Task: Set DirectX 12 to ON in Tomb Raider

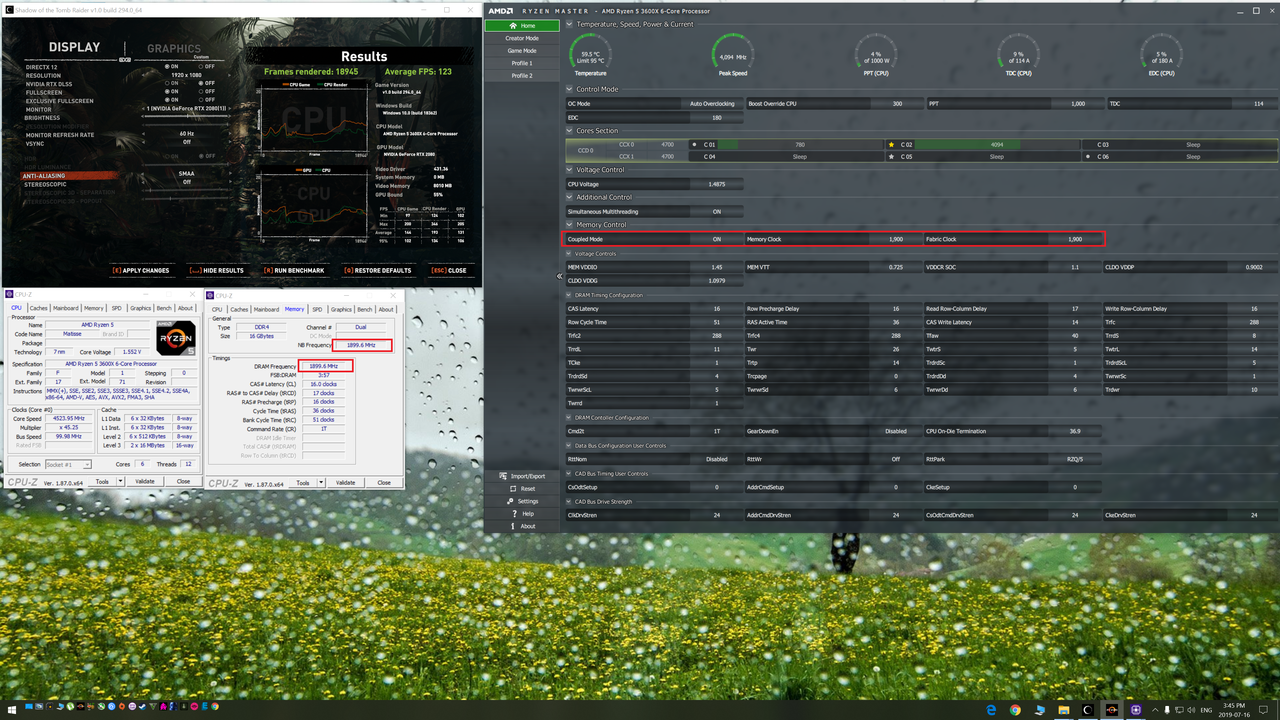Action: [x=174, y=67]
